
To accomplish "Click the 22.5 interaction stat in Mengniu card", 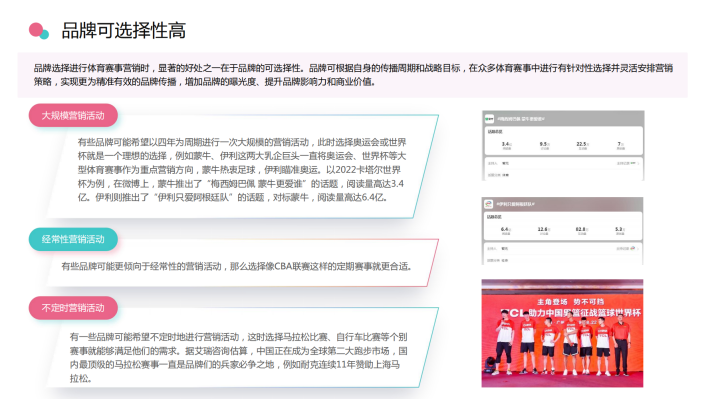I will tap(582, 145).
